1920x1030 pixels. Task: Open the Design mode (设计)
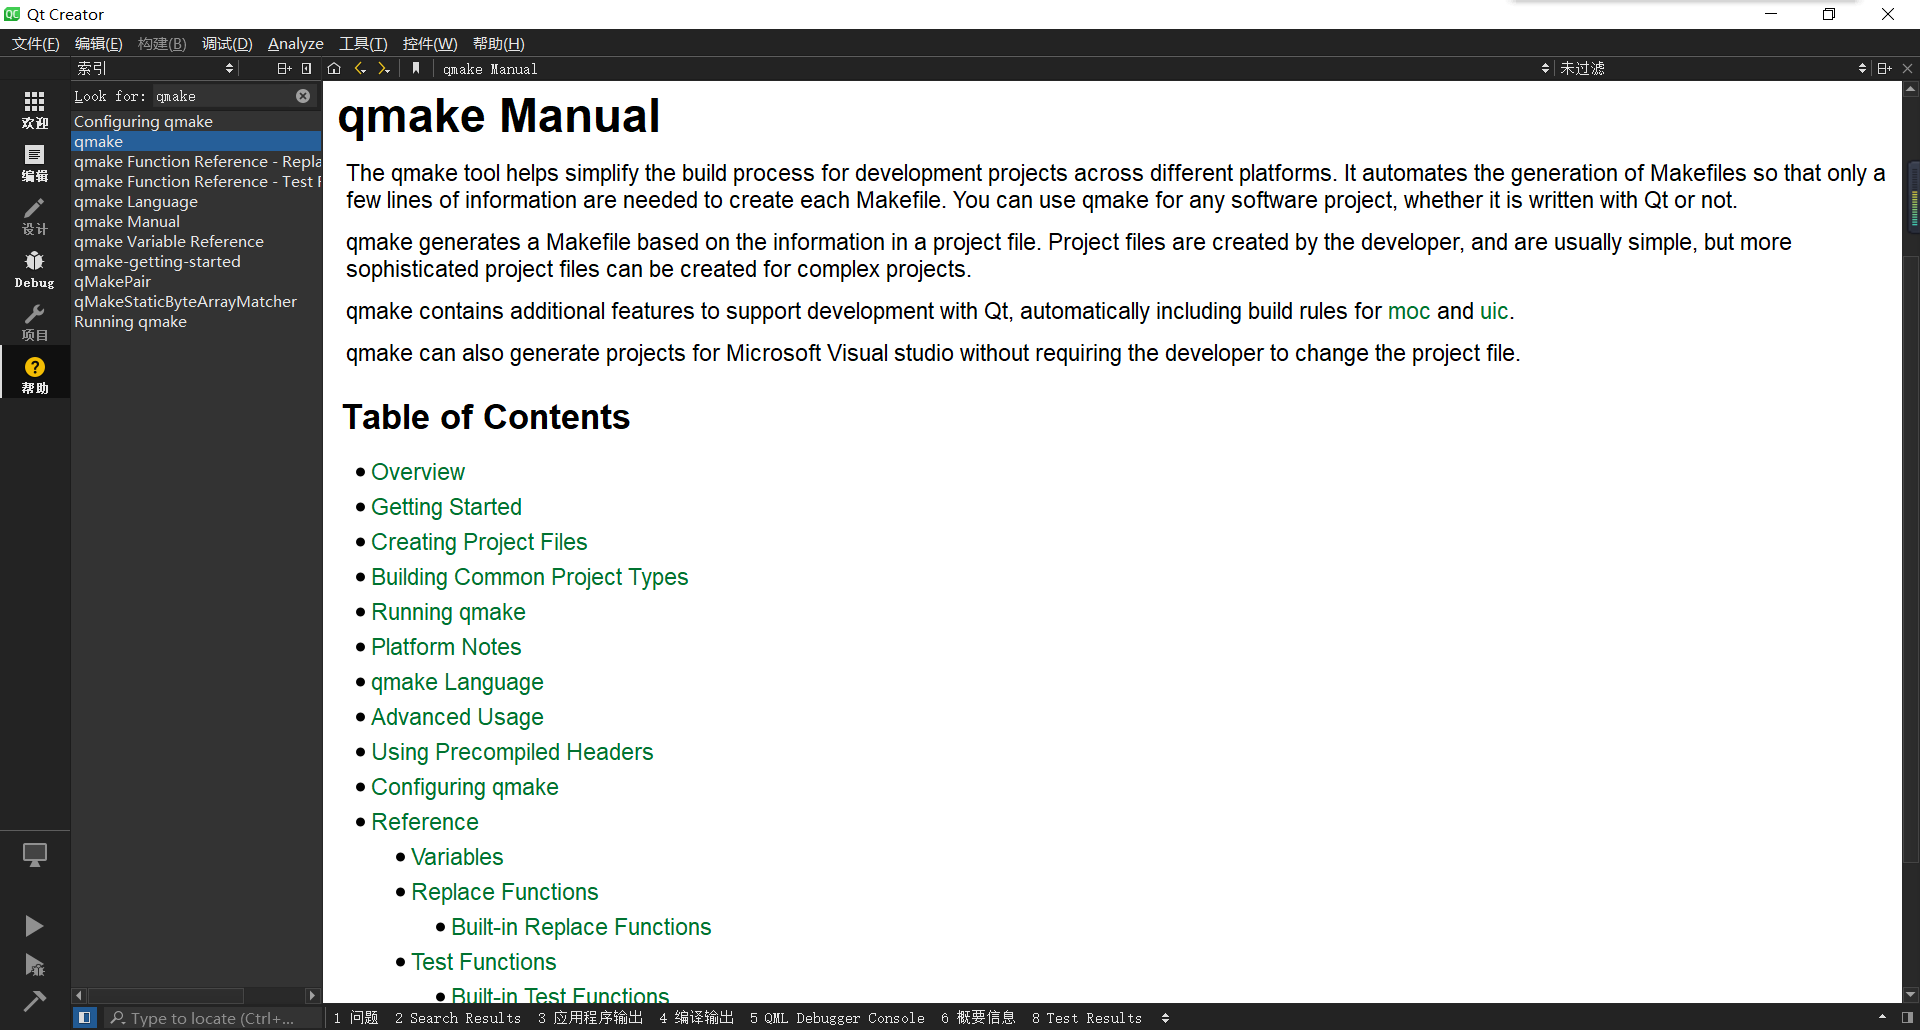[35, 215]
